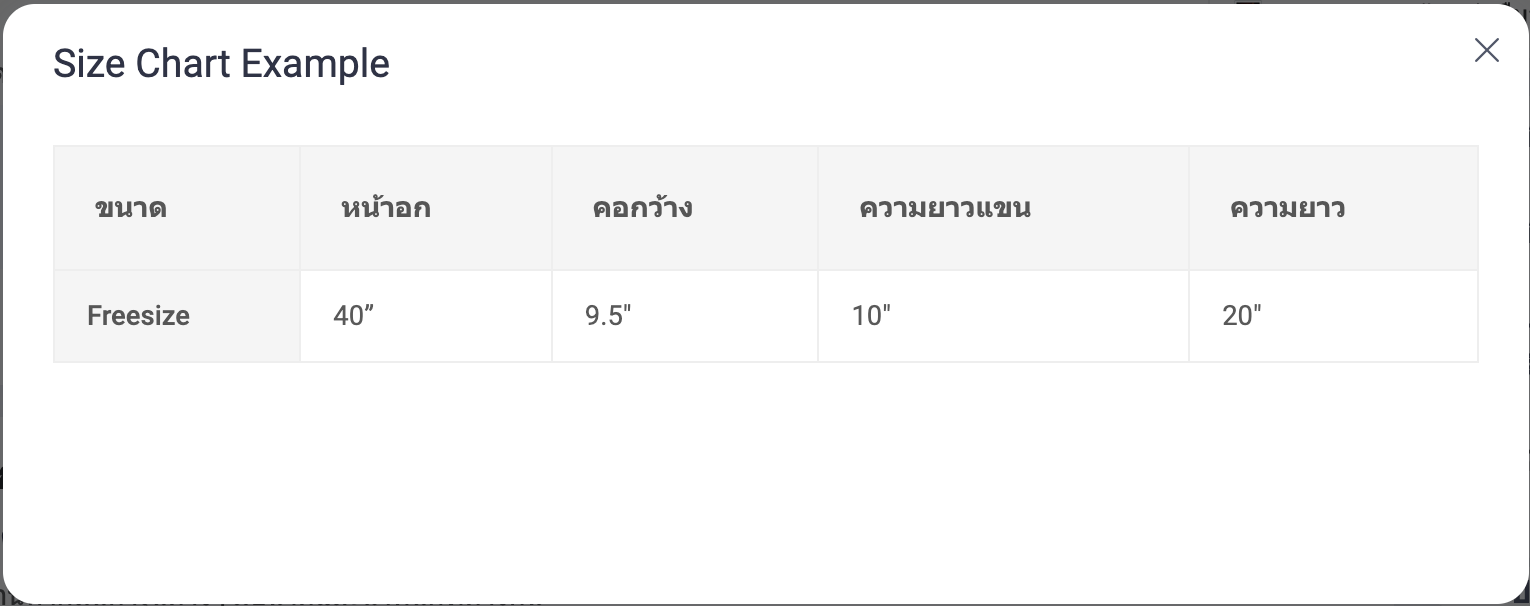Click the word Size in the title
Image resolution: width=1530 pixels, height=606 pixels.
point(89,64)
